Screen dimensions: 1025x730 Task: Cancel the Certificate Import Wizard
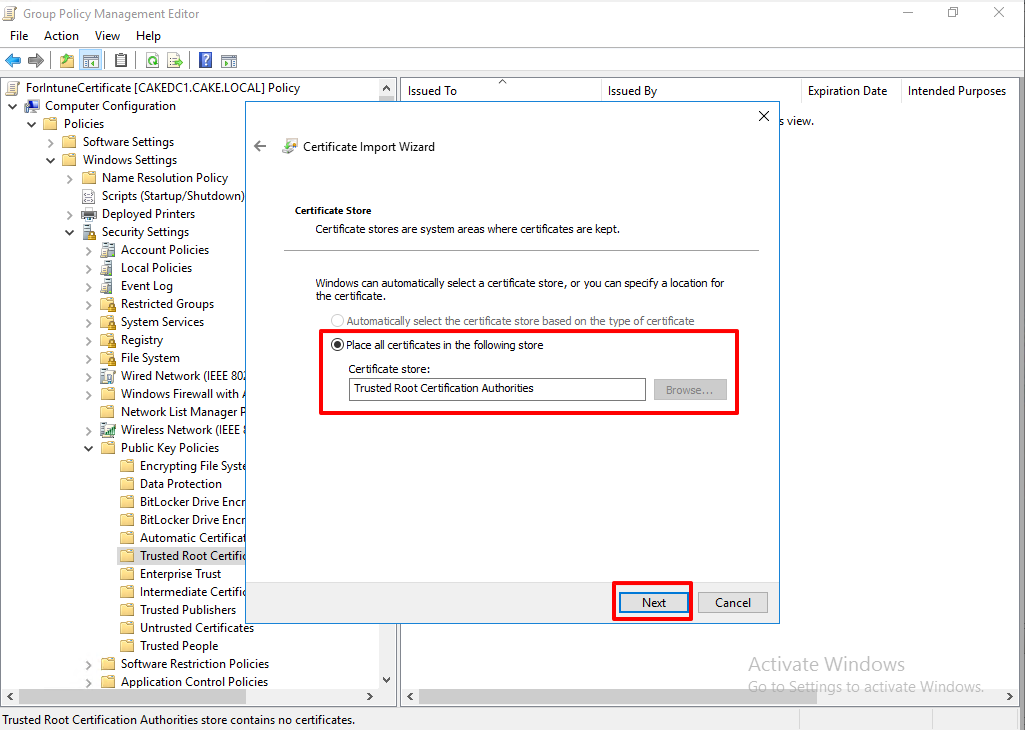coord(733,603)
